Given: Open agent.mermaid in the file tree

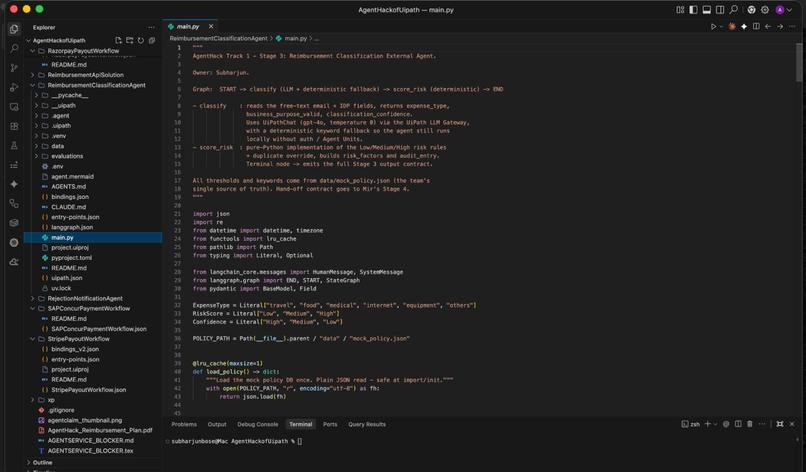Looking at the screenshot, I should (x=72, y=176).
